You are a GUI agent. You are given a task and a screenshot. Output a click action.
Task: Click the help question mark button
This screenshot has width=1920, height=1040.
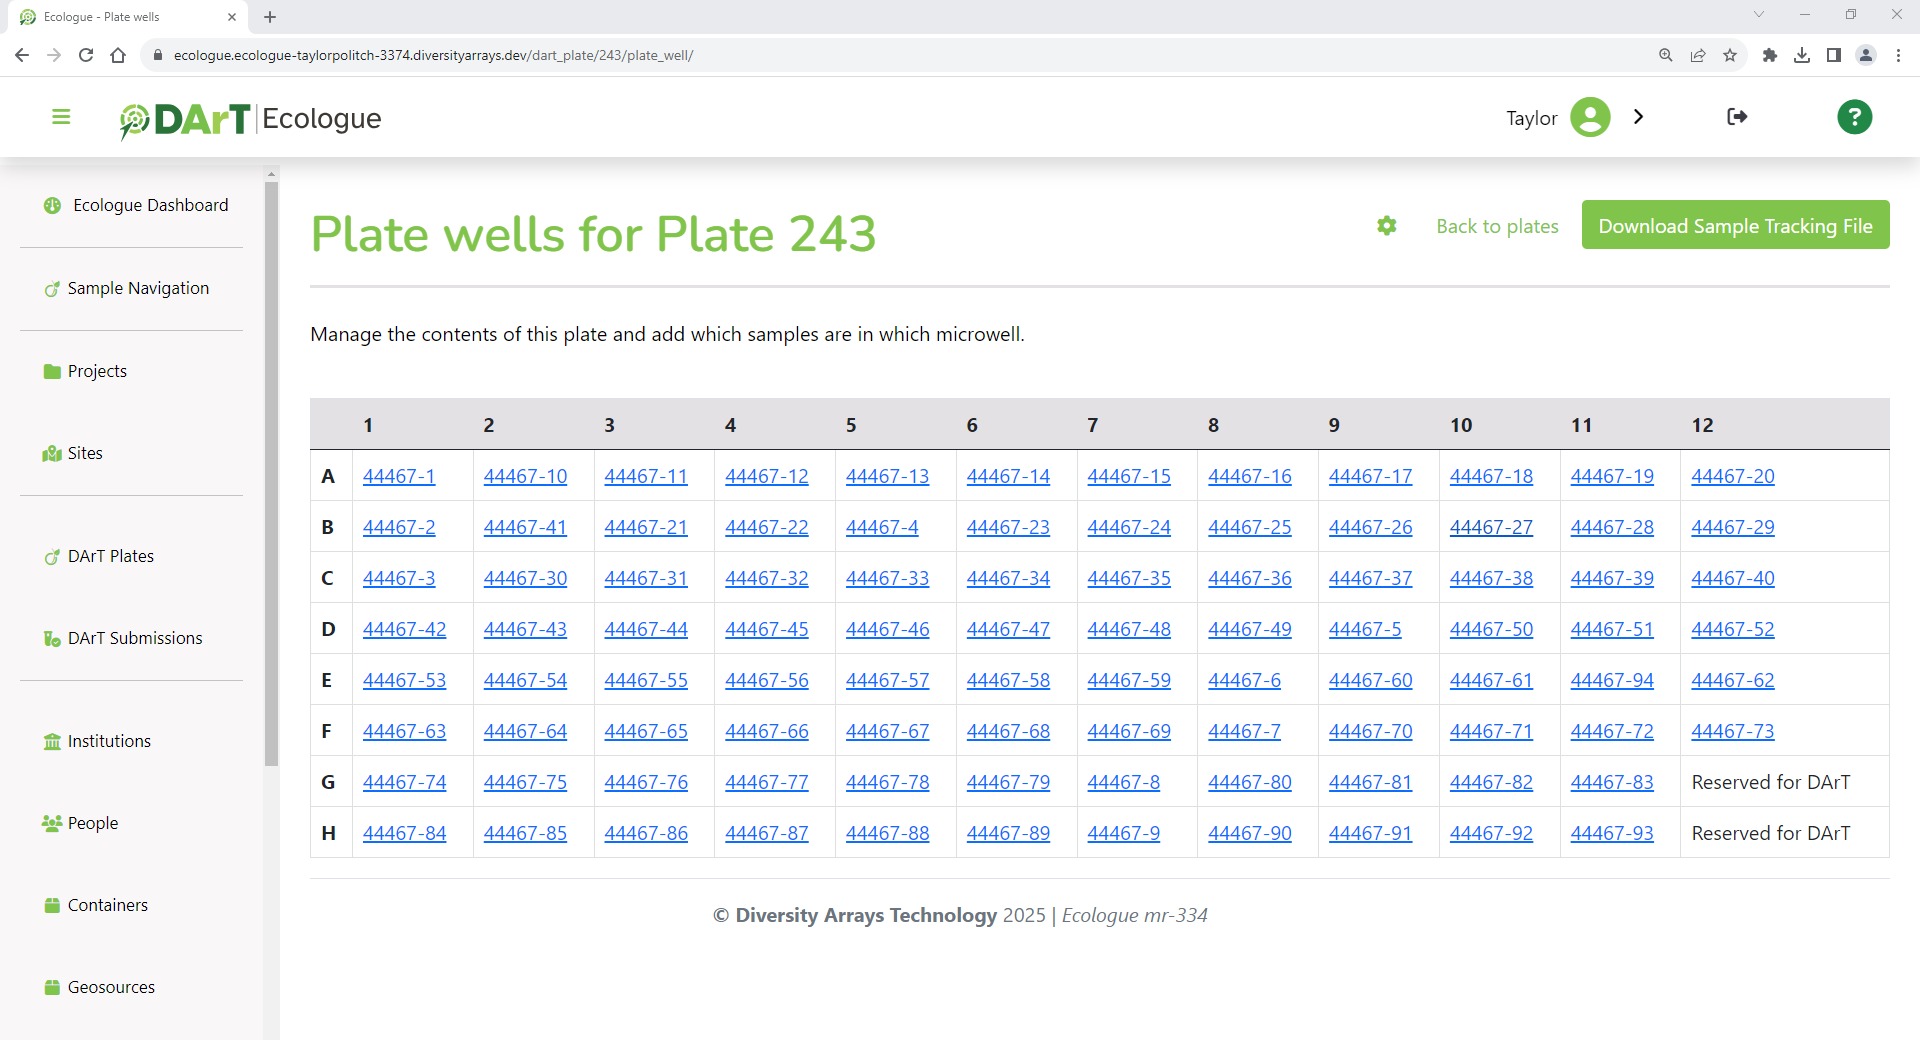[x=1855, y=117]
